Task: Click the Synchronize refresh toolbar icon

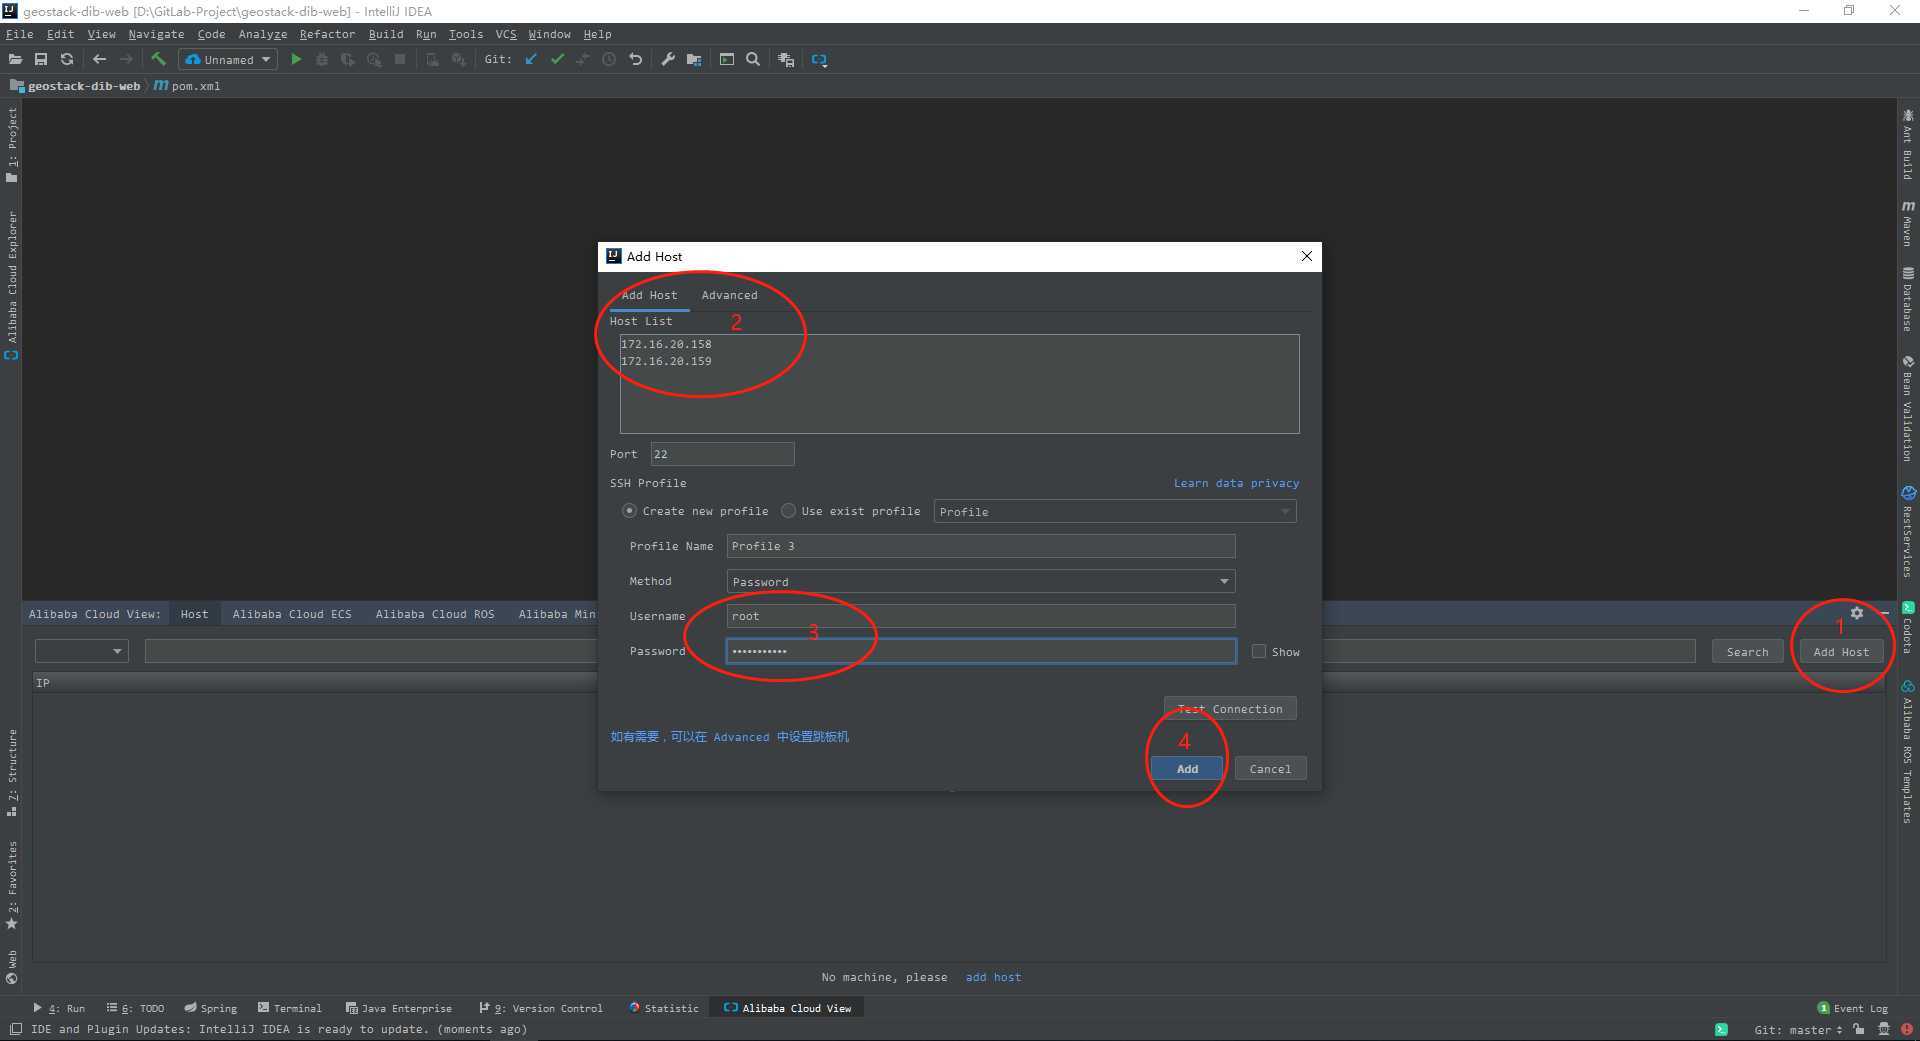Action: pos(67,60)
